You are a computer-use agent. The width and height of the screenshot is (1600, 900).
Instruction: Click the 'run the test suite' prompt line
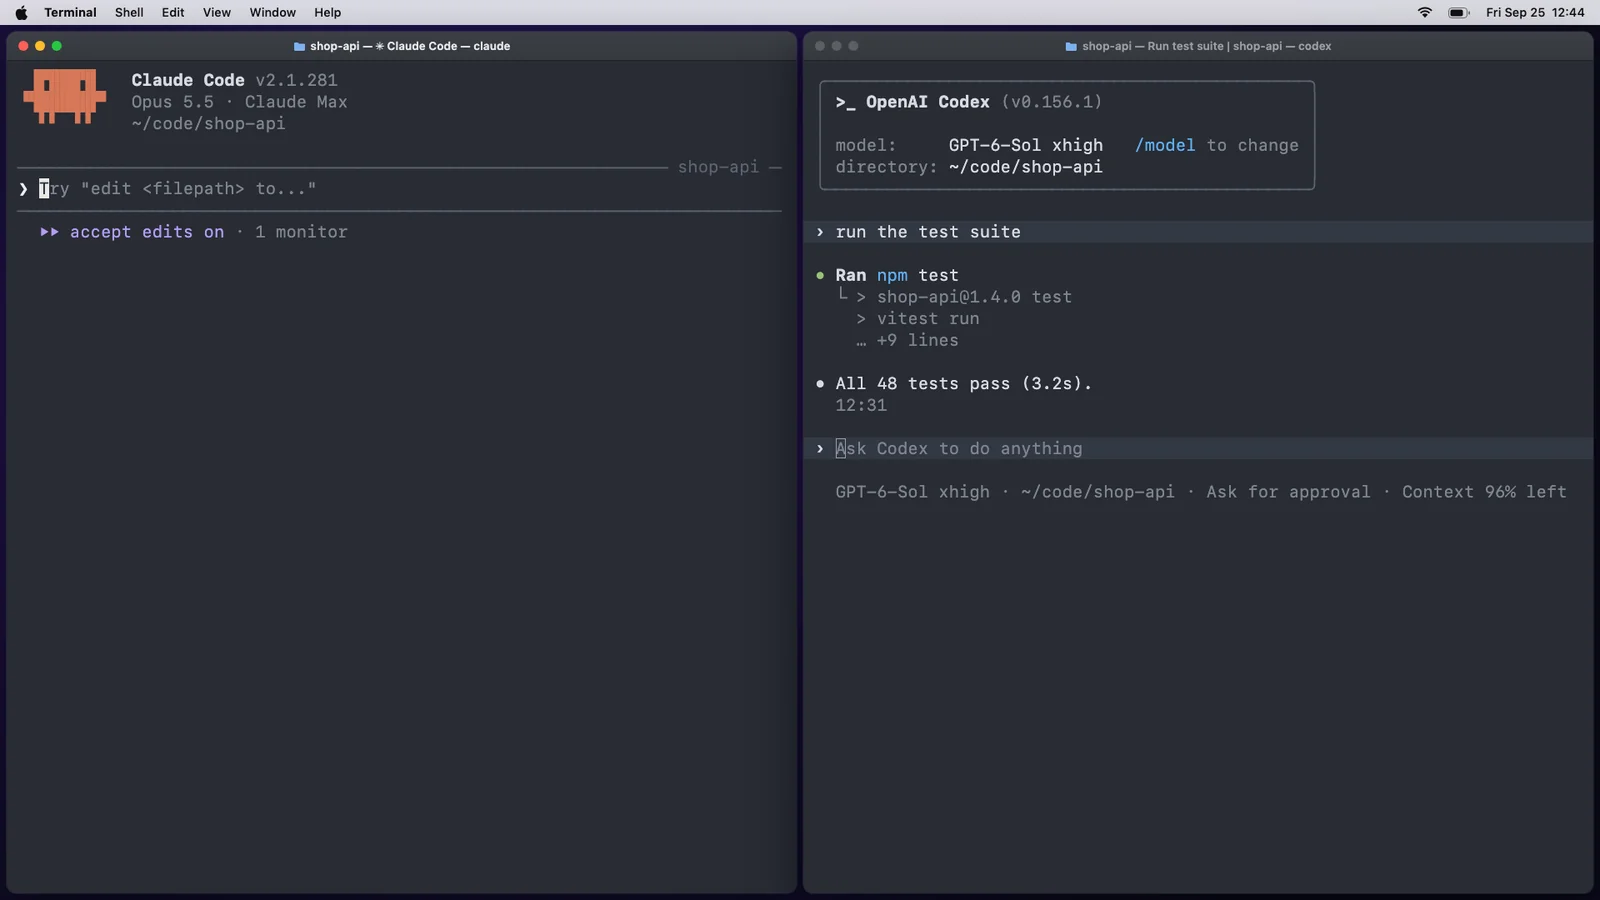pyautogui.click(x=1198, y=232)
